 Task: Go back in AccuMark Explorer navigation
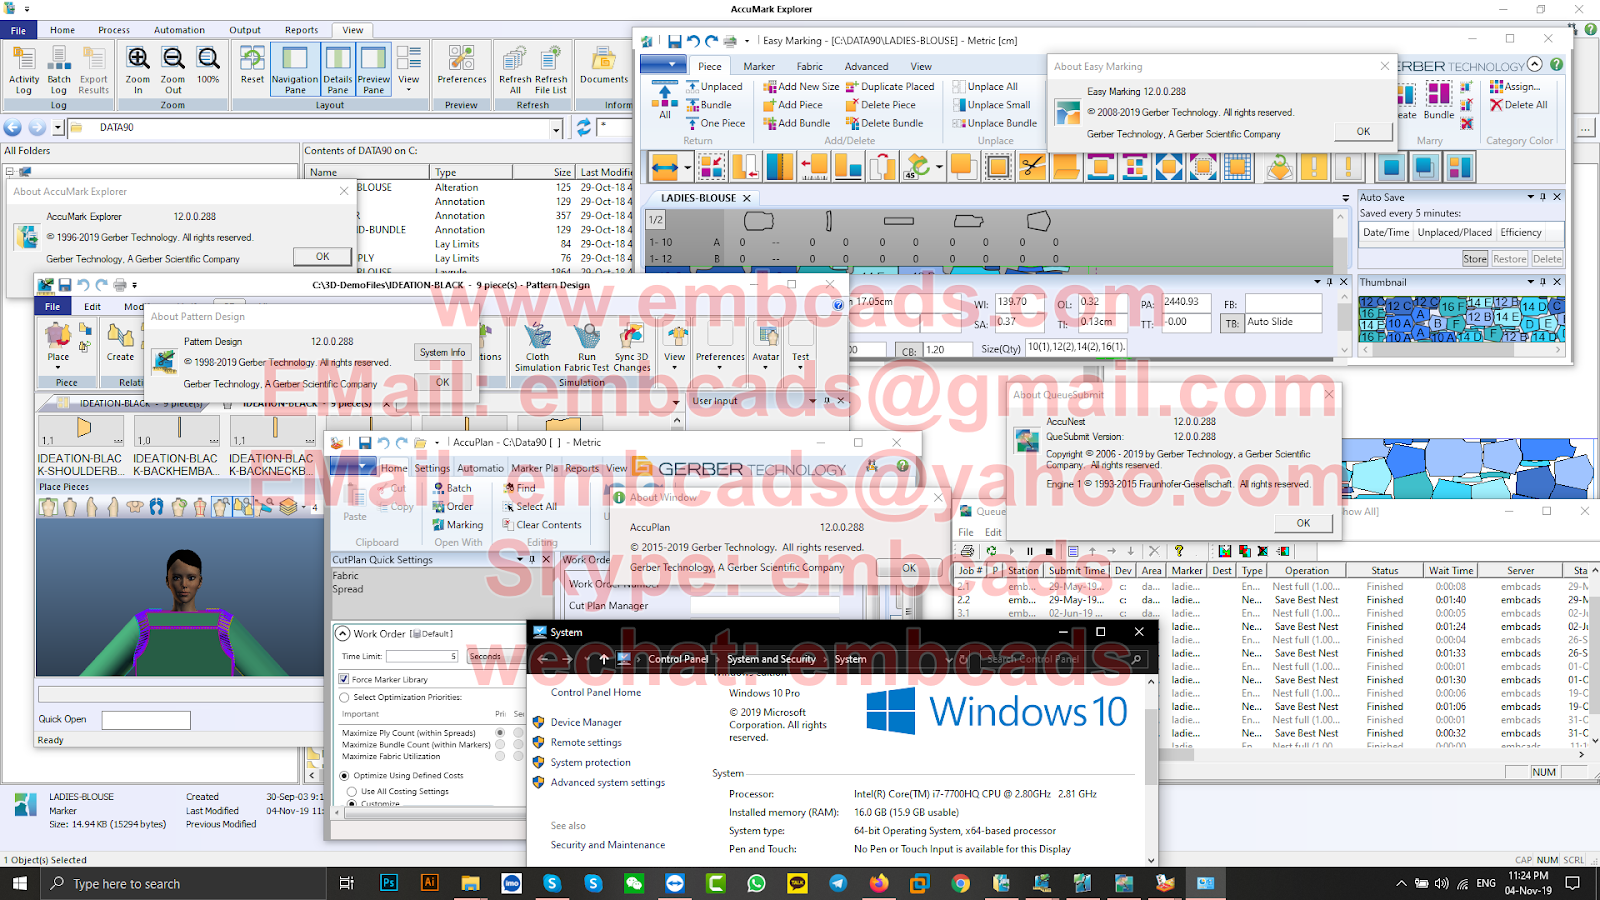(13, 128)
